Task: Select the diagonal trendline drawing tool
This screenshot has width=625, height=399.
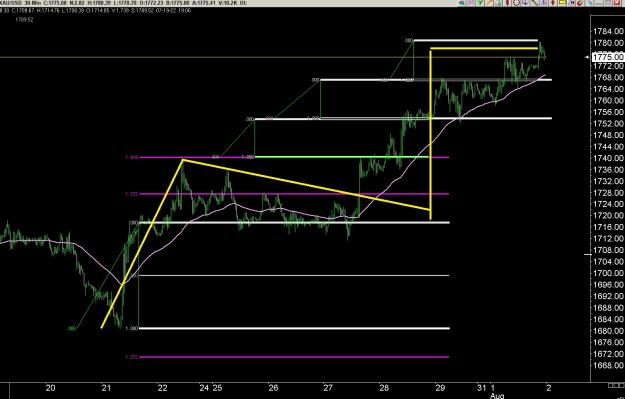Action: 535,3
